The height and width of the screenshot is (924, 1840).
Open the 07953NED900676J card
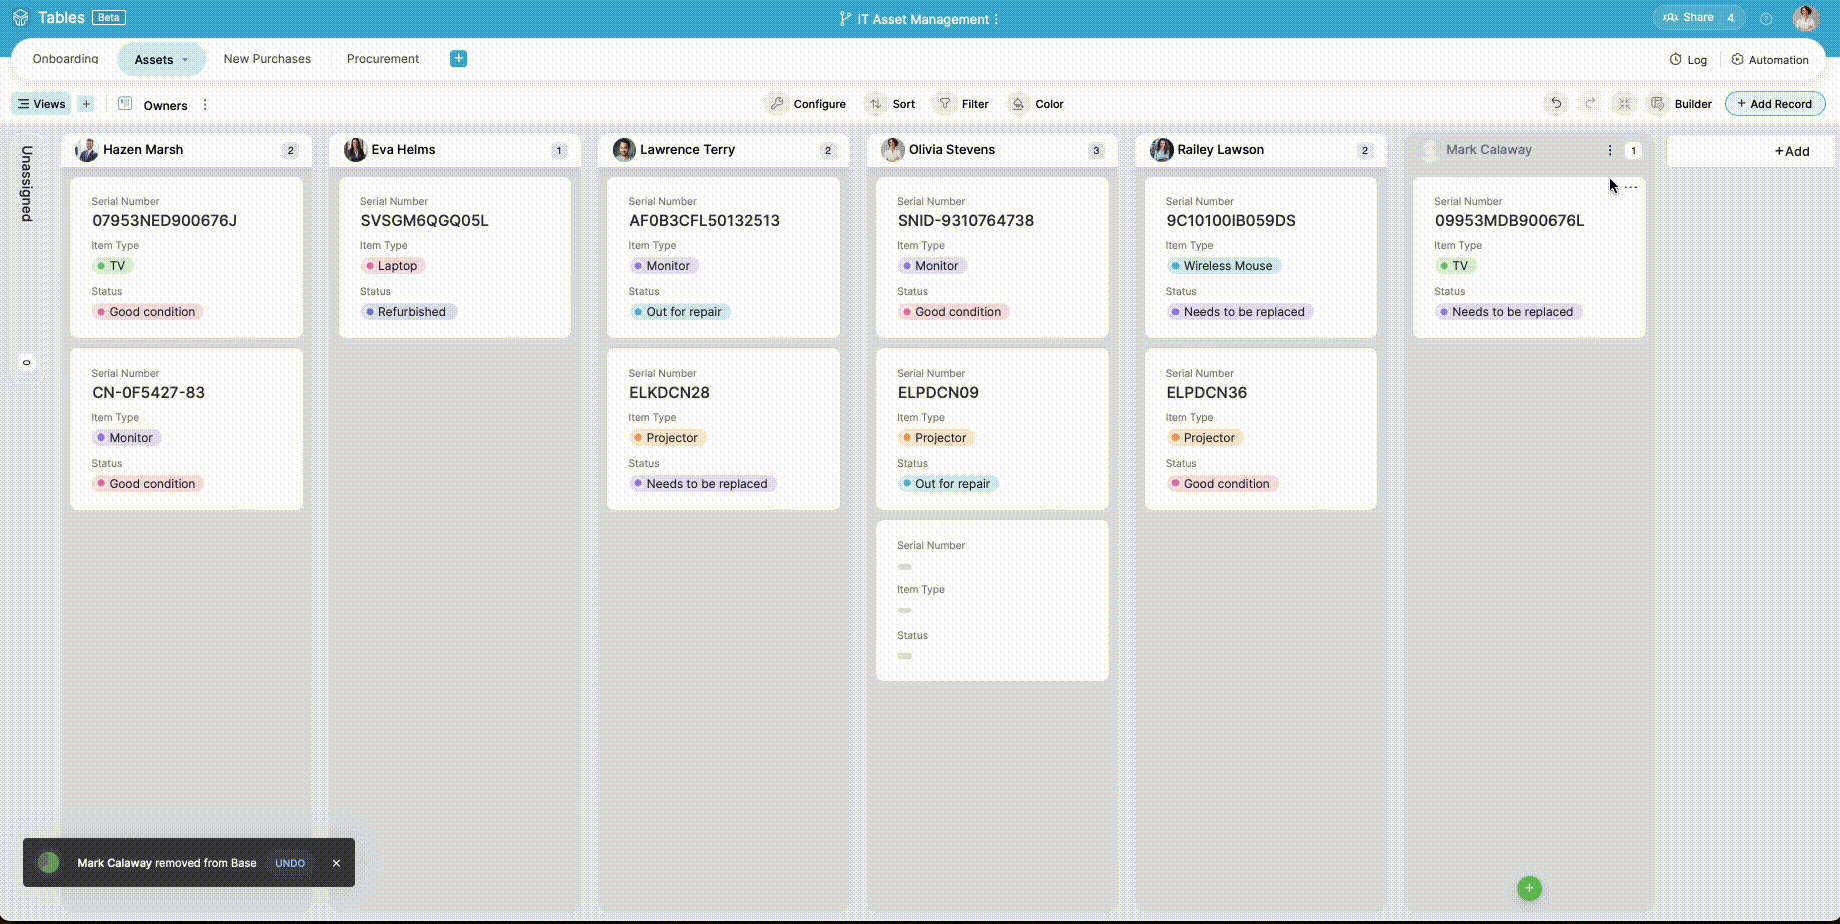(x=186, y=257)
